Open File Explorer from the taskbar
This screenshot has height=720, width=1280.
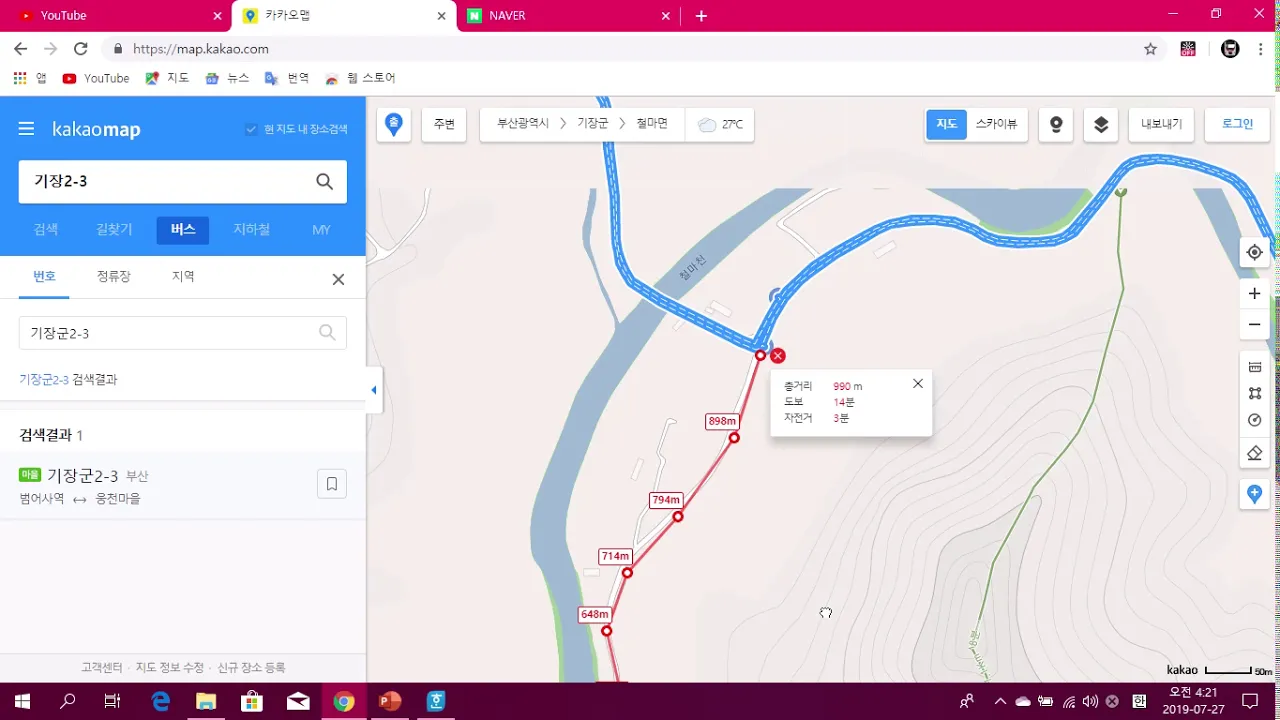click(x=206, y=701)
